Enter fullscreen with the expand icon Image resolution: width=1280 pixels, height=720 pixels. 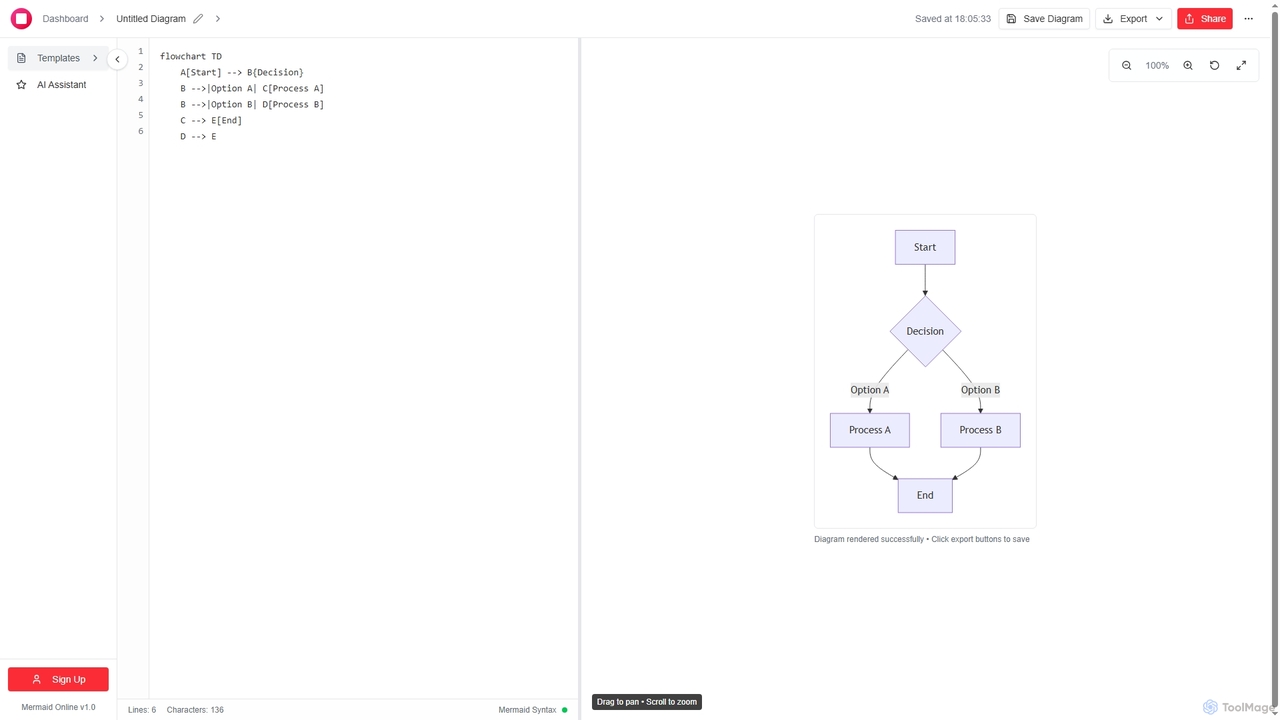click(x=1241, y=65)
